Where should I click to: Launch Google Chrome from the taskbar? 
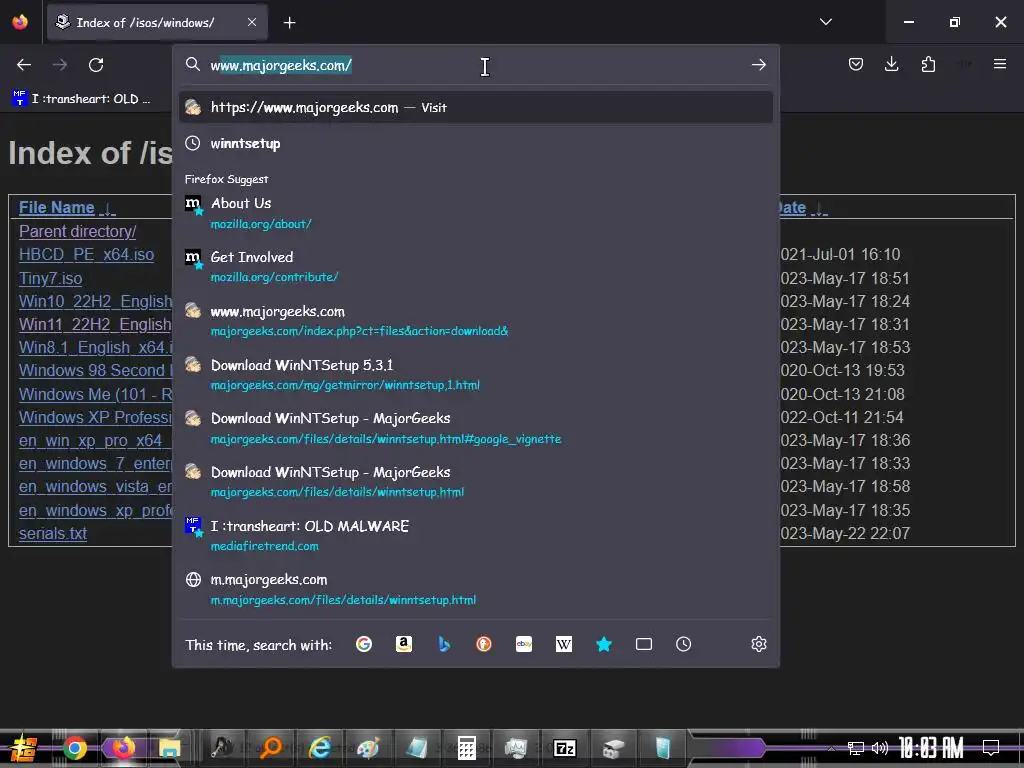(x=74, y=748)
